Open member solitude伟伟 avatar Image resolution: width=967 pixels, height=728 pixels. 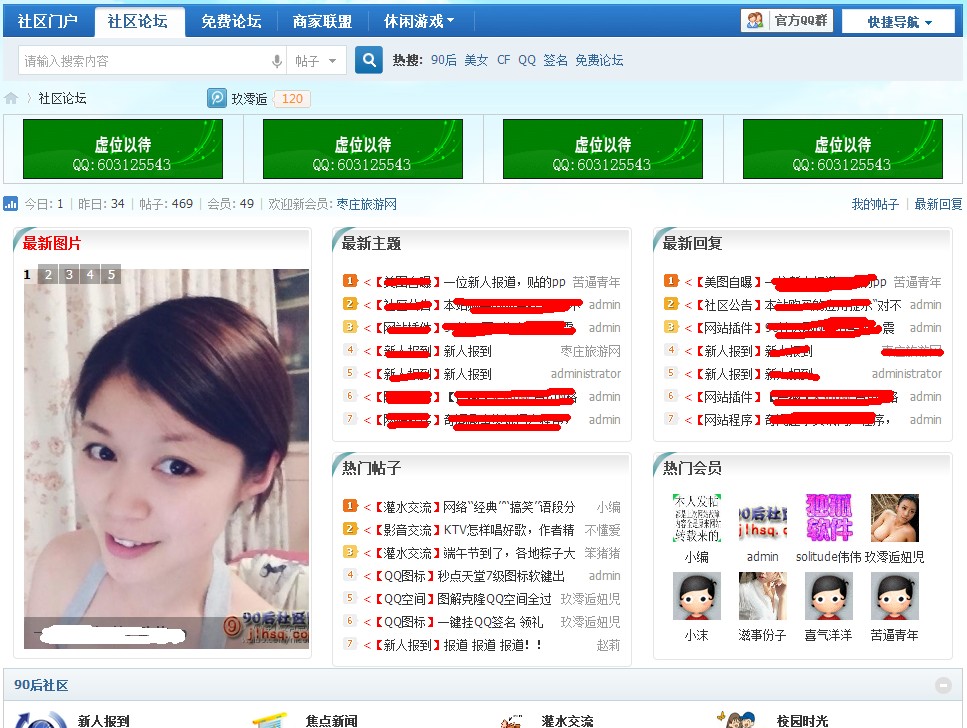(x=829, y=518)
